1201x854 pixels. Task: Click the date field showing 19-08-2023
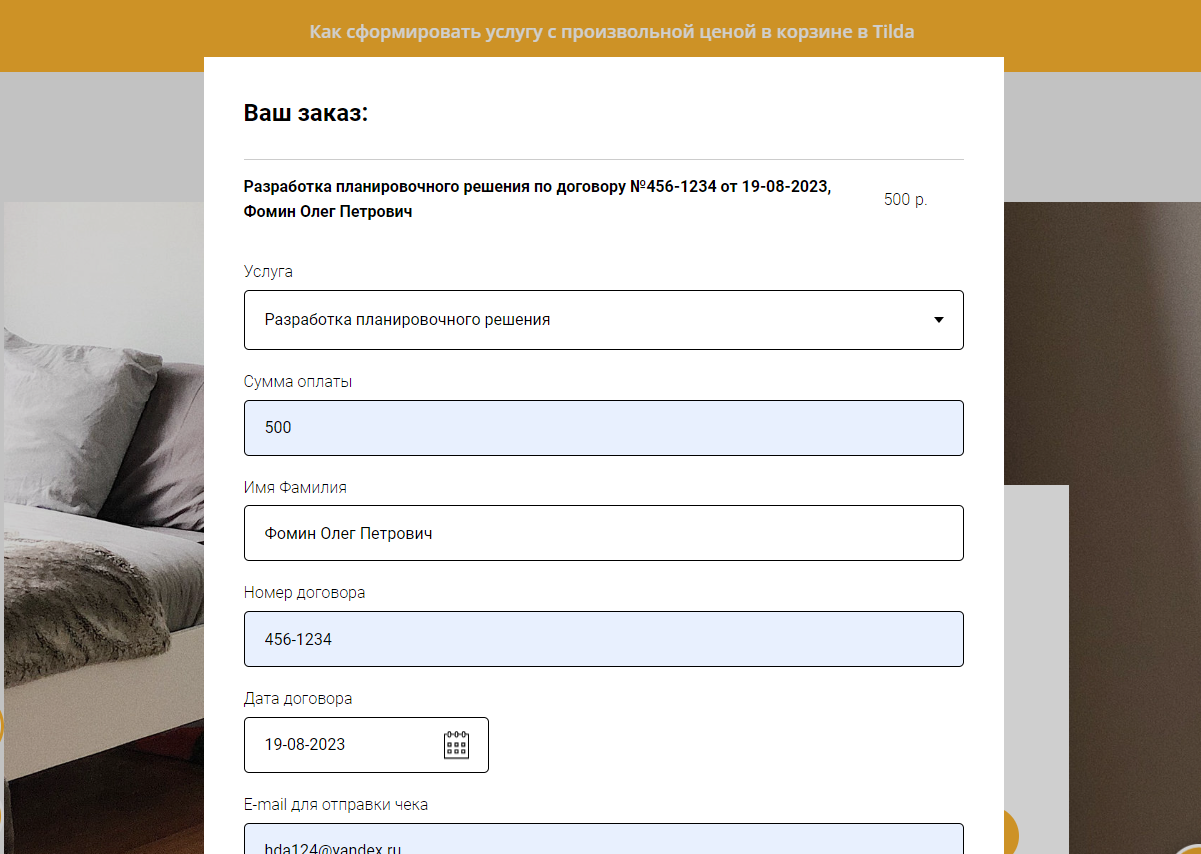(340, 745)
